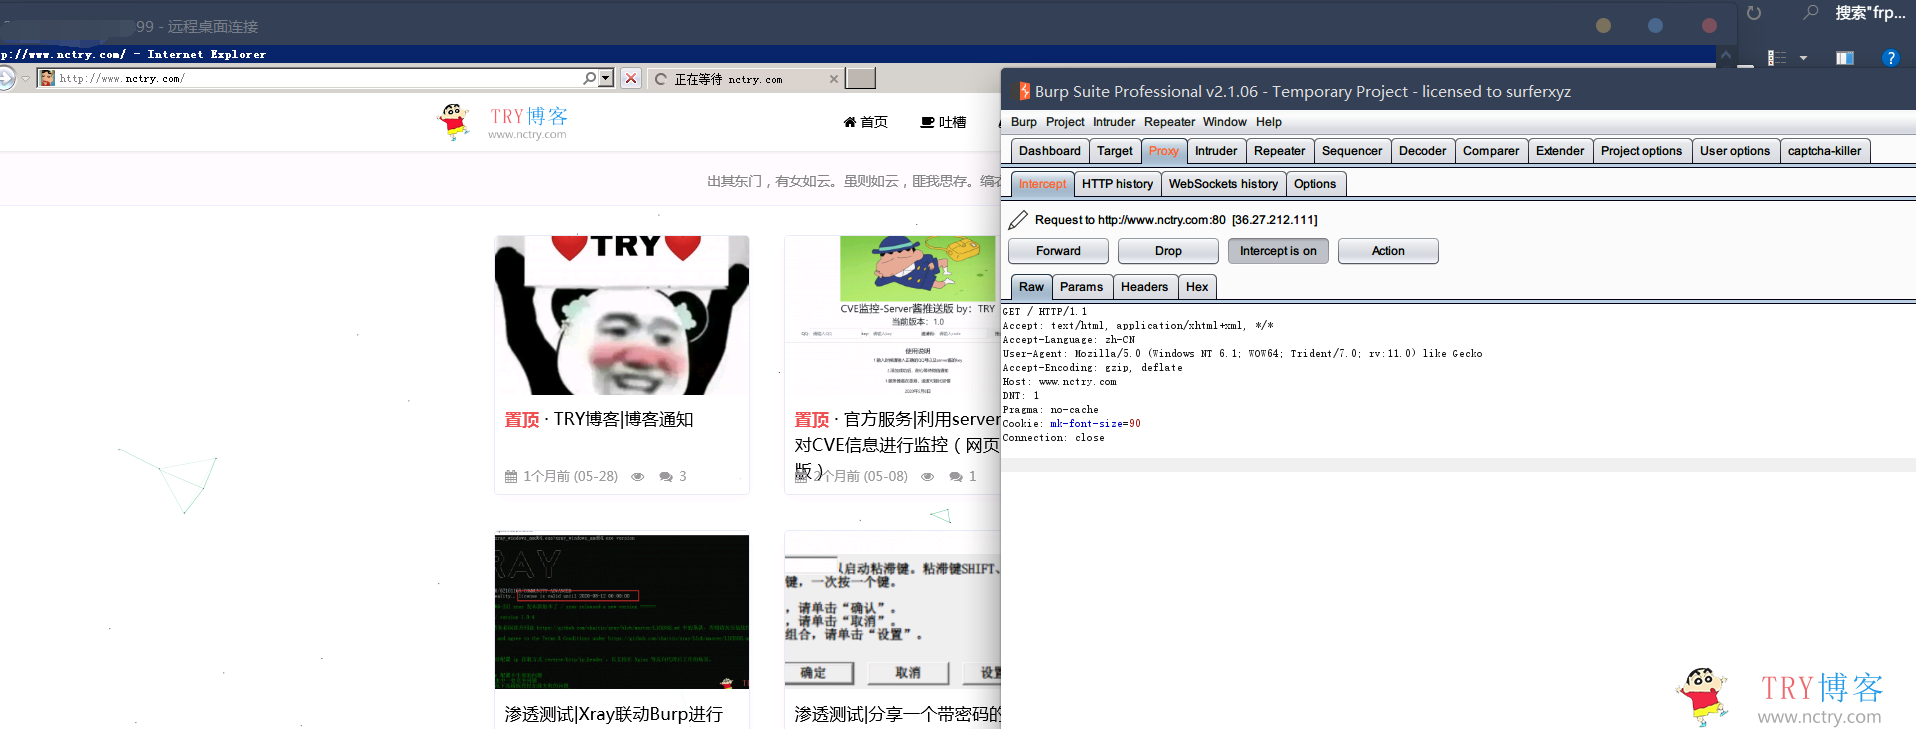Open the Window menu in Burp Suite
Screen dimensions: 1916x729
(1225, 122)
